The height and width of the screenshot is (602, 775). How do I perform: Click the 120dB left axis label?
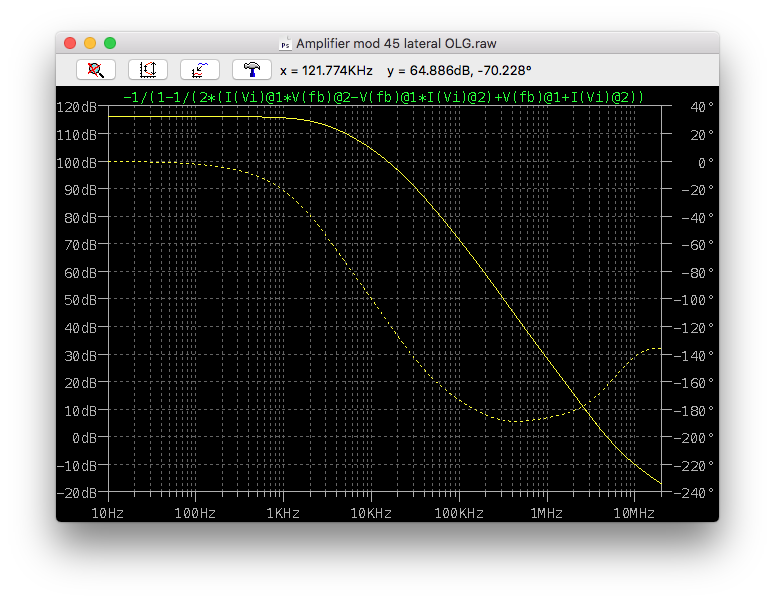pos(77,107)
